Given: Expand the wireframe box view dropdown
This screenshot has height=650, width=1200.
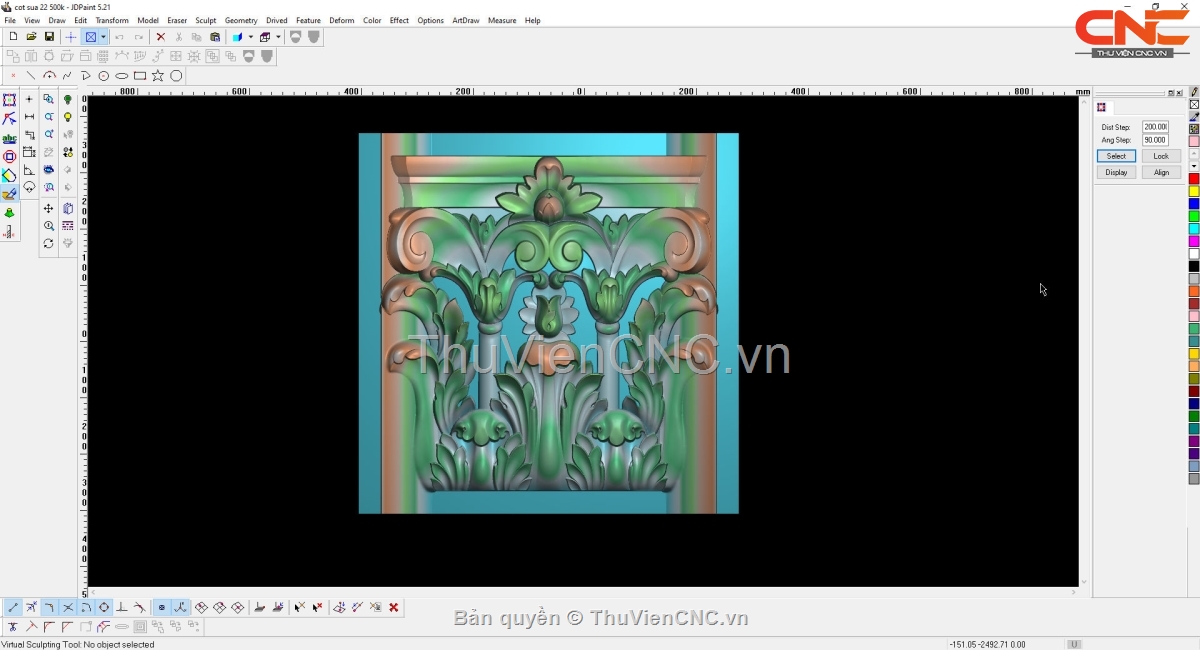Looking at the screenshot, I should point(277,37).
